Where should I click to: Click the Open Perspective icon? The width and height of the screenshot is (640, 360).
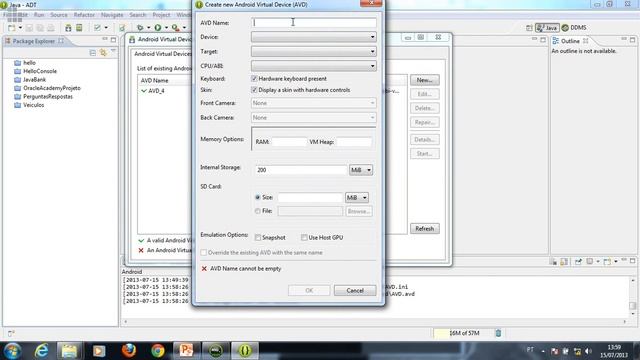529,28
